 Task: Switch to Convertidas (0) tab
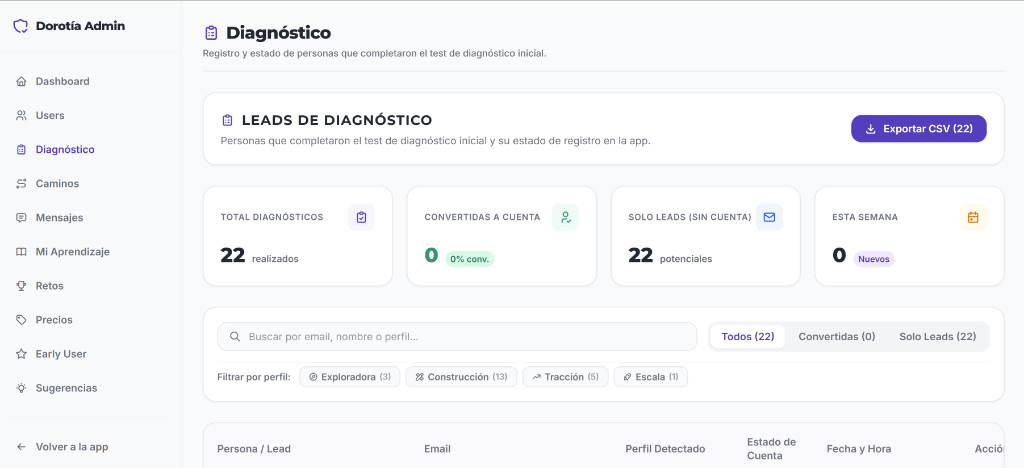[x=837, y=337]
